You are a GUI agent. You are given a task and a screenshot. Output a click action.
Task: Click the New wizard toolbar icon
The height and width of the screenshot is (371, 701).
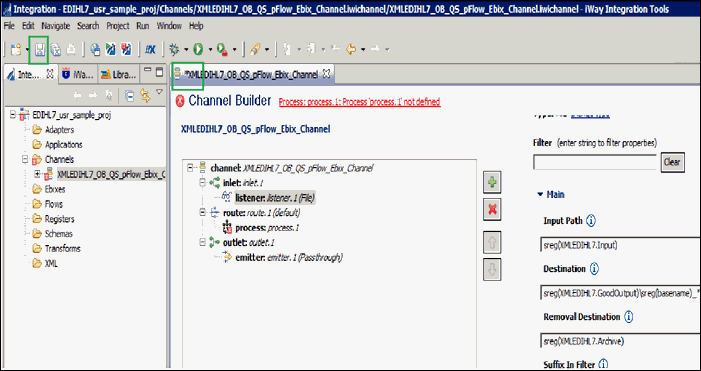click(16, 50)
